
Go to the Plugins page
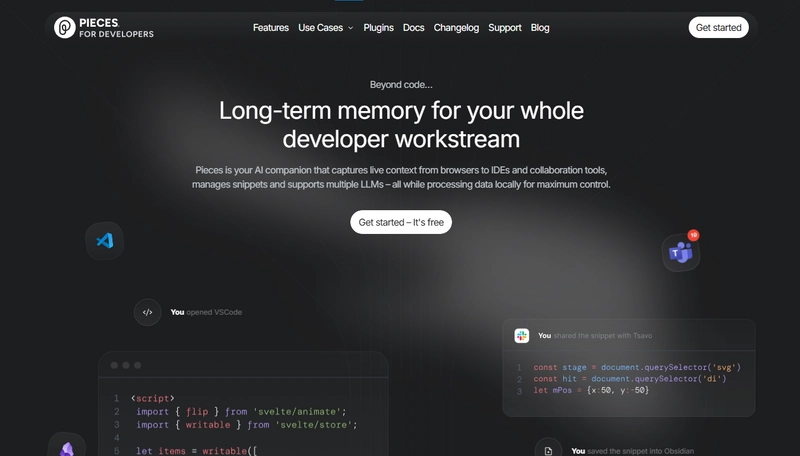378,28
